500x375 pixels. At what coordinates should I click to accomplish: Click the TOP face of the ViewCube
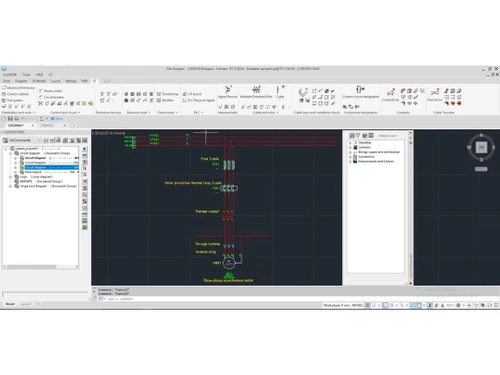coord(481,147)
